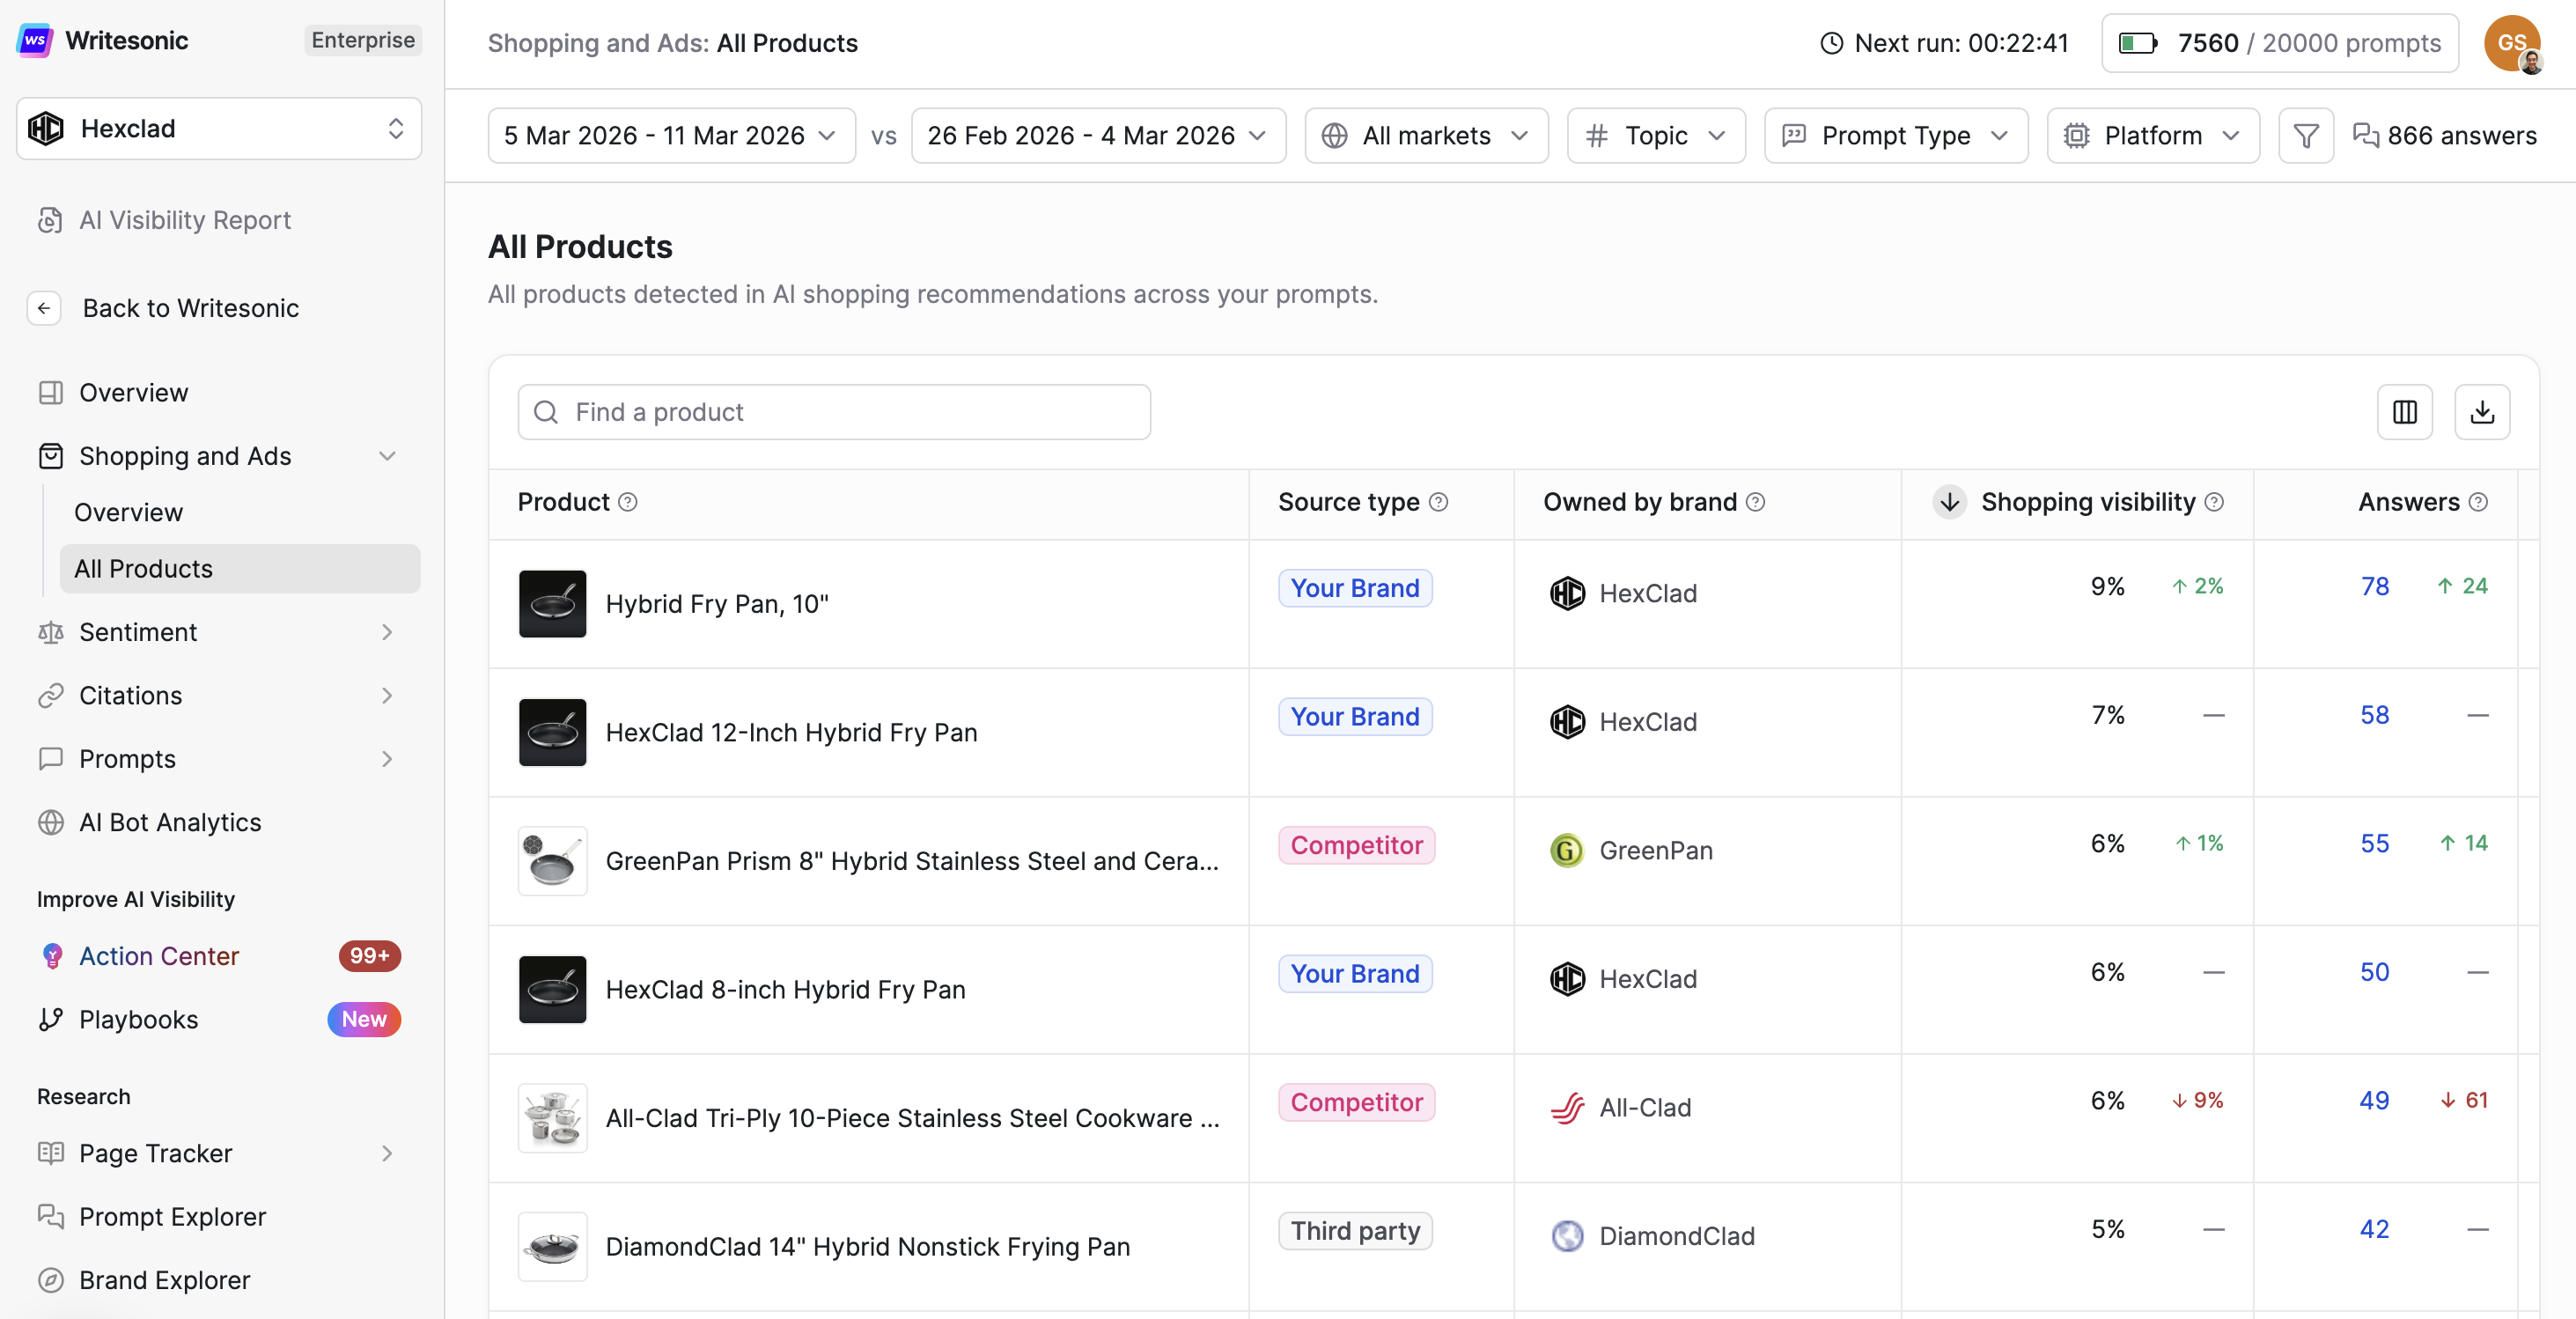The image size is (2576, 1319).
Task: Click the Writesonic logo icon
Action: tap(35, 40)
